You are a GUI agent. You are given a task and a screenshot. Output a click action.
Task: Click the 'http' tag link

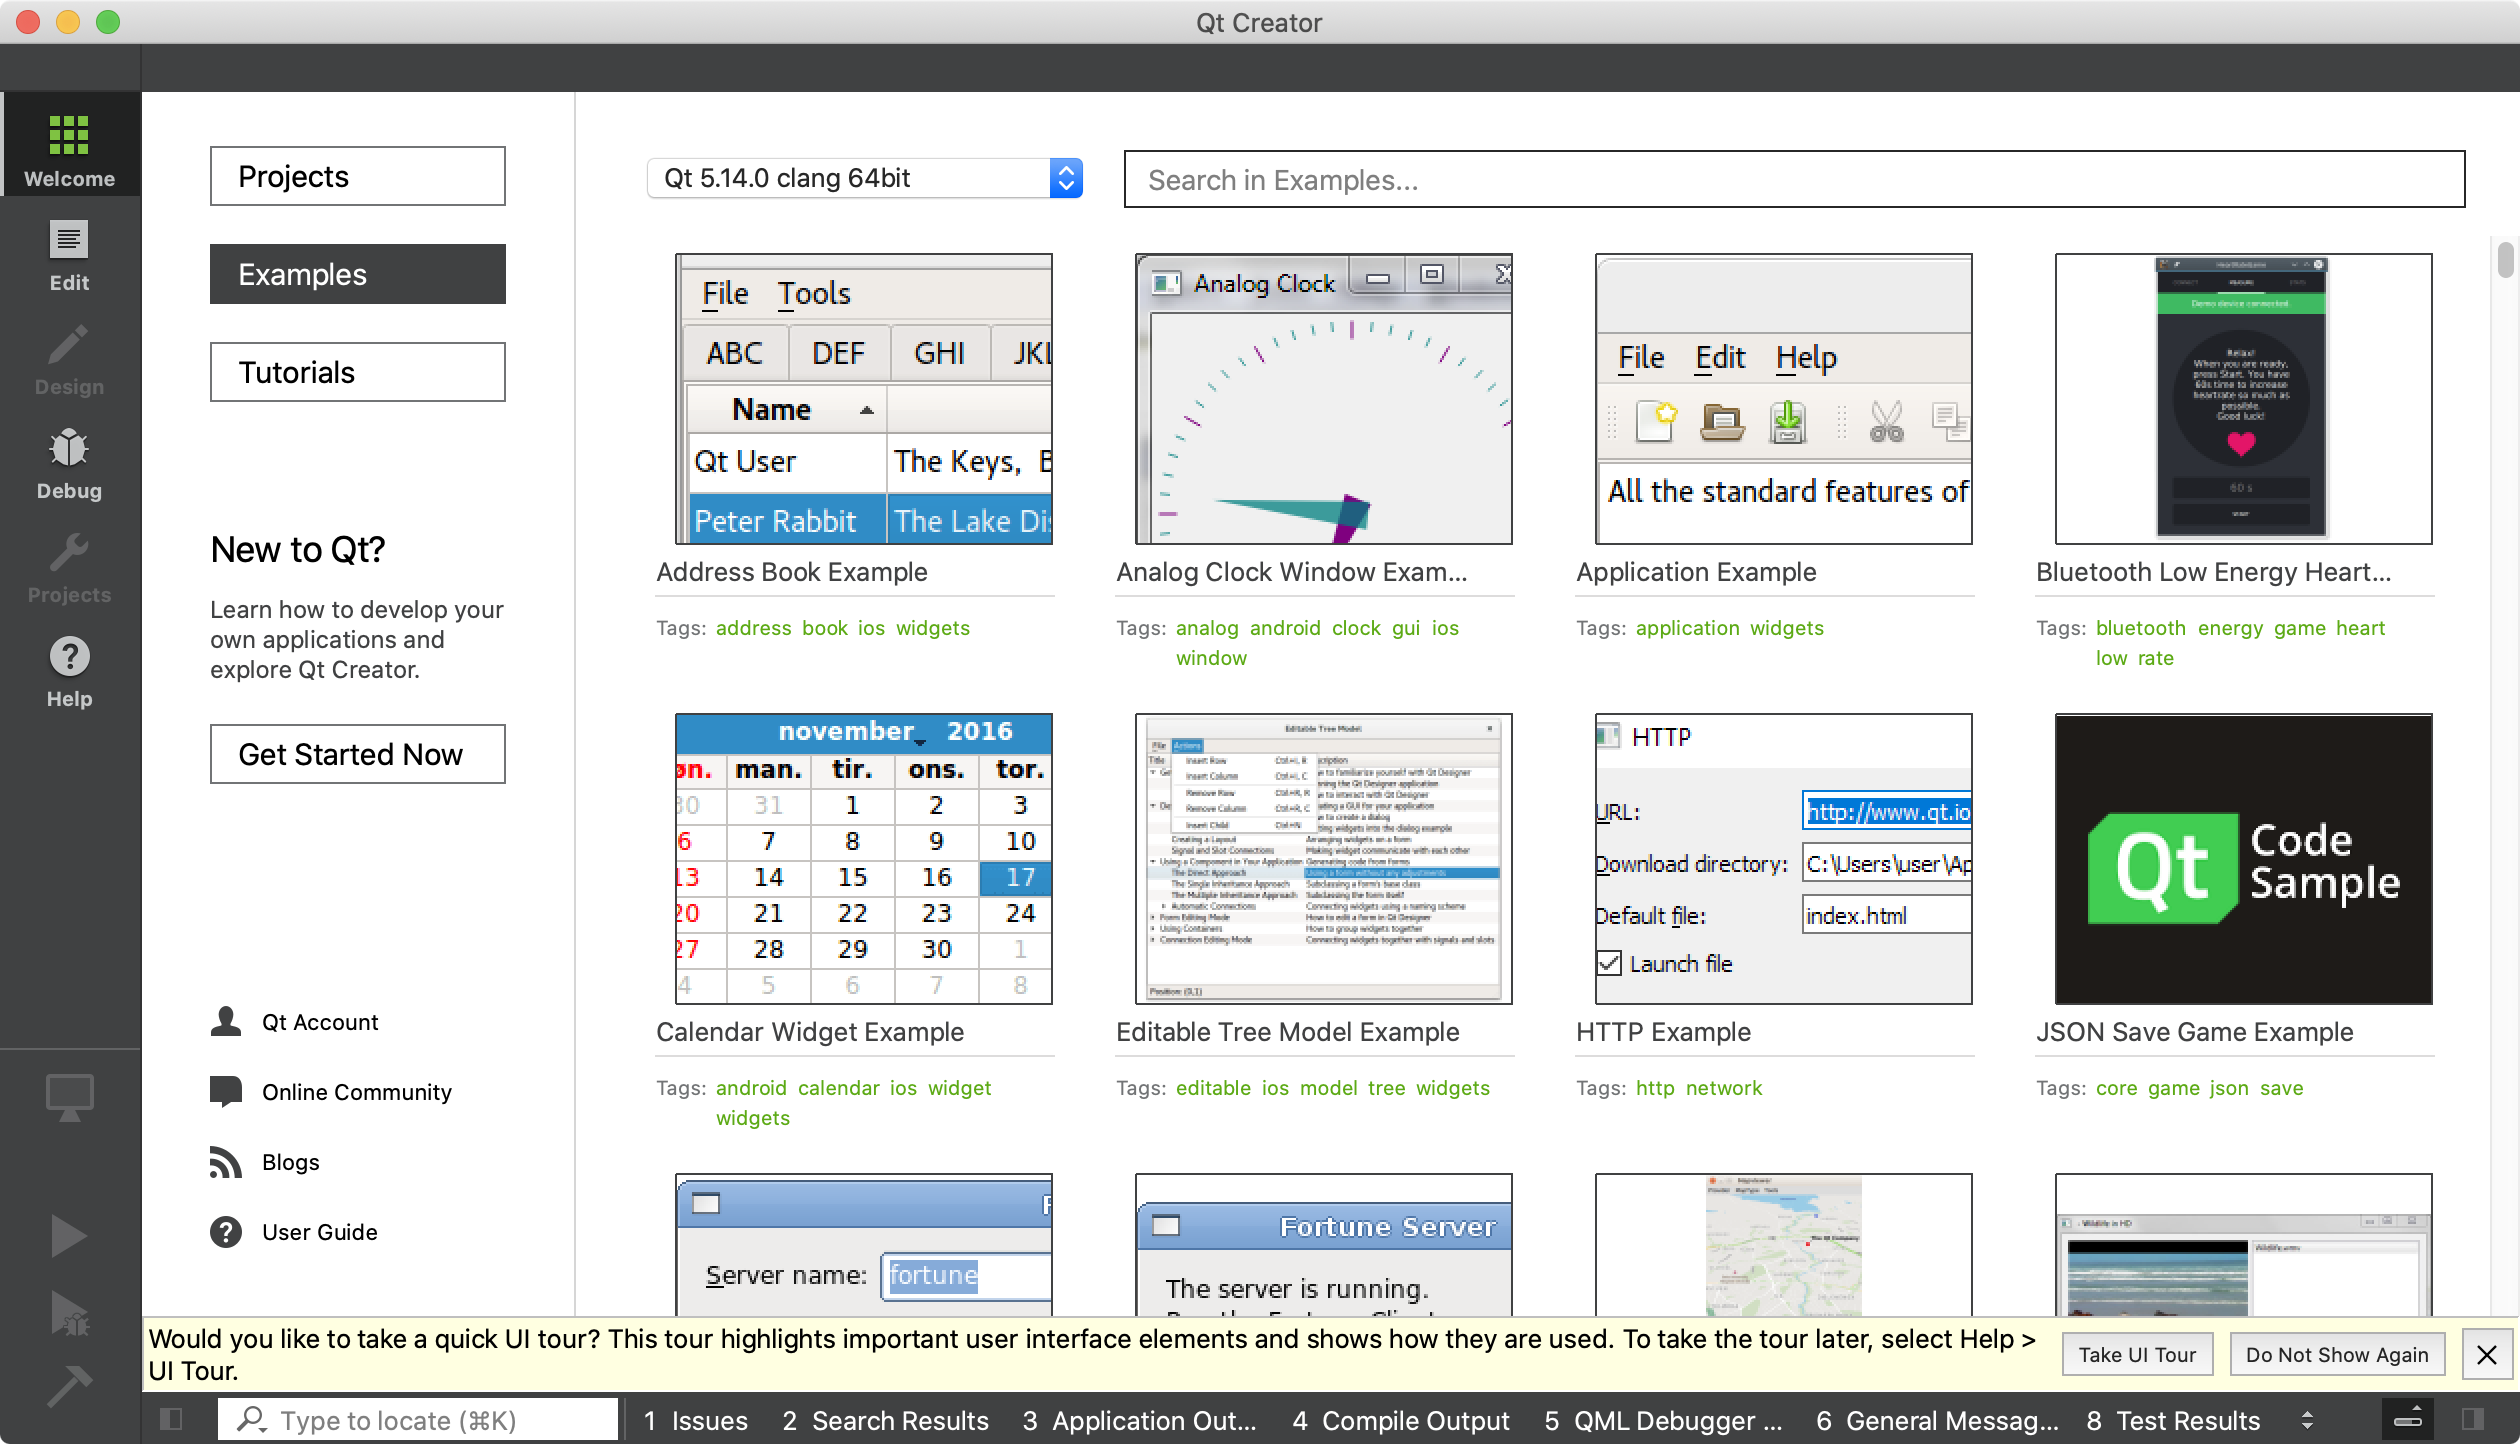(x=1655, y=1088)
